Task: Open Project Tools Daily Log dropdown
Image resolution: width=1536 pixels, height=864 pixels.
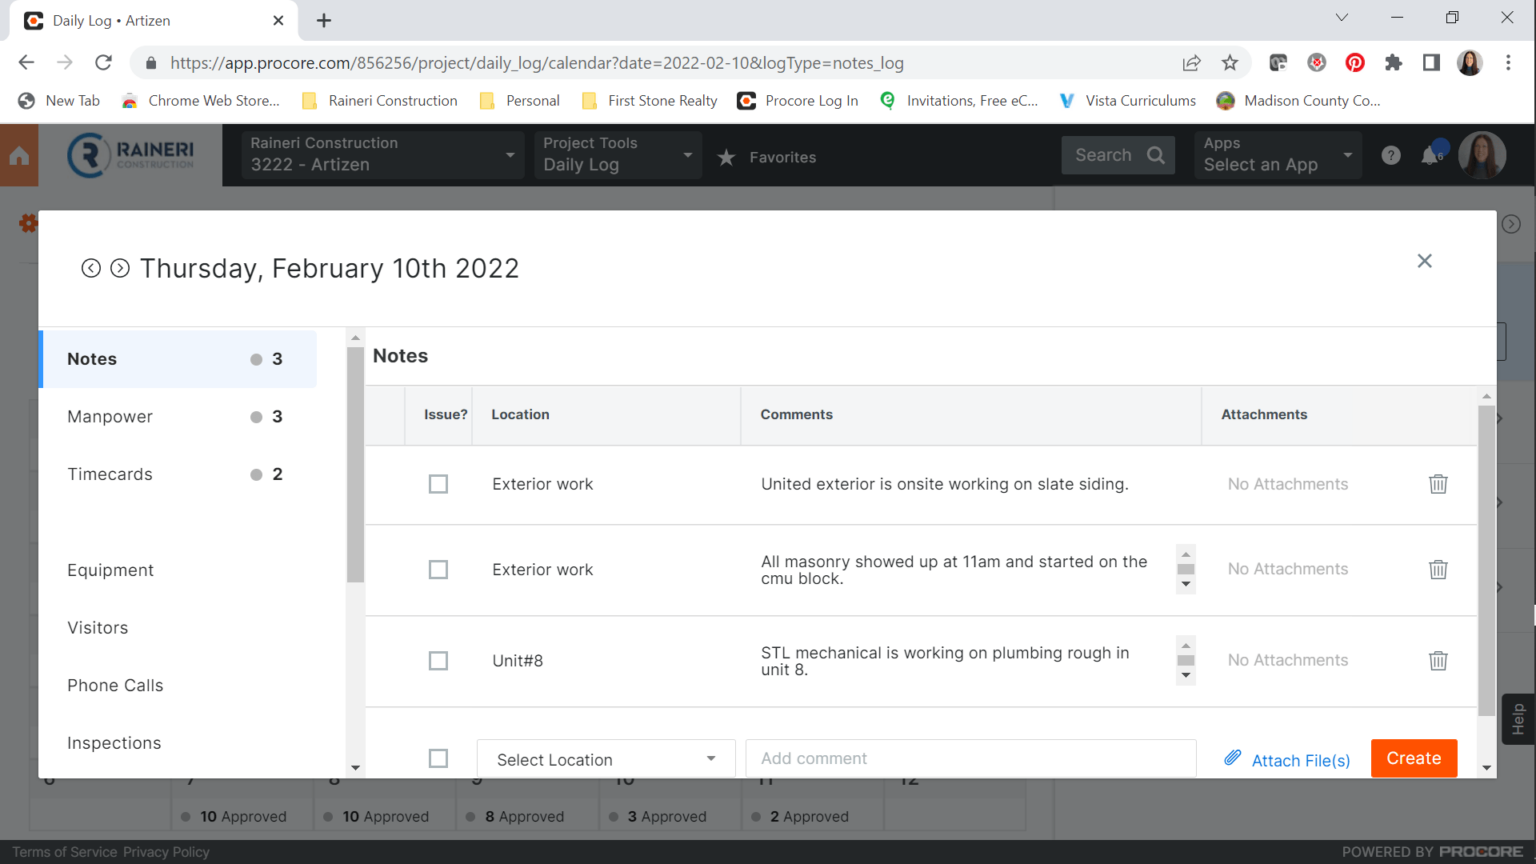Action: (x=618, y=155)
